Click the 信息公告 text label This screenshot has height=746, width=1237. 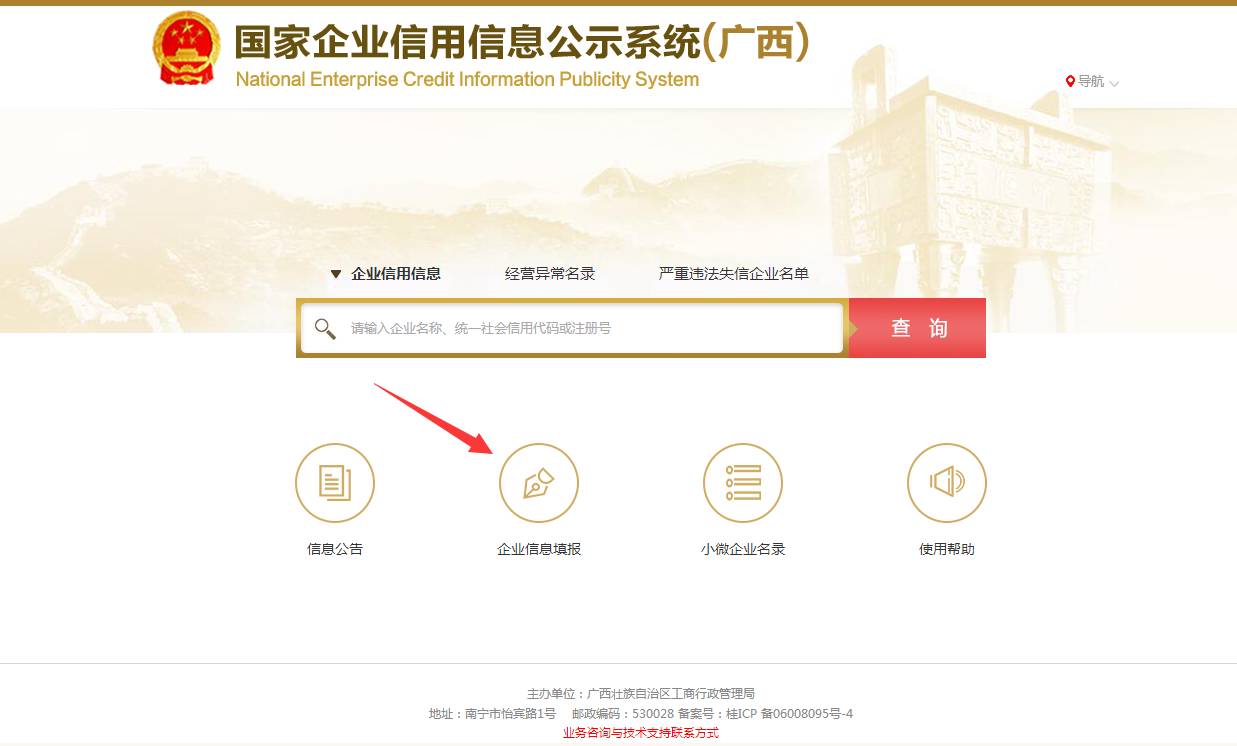coord(335,549)
